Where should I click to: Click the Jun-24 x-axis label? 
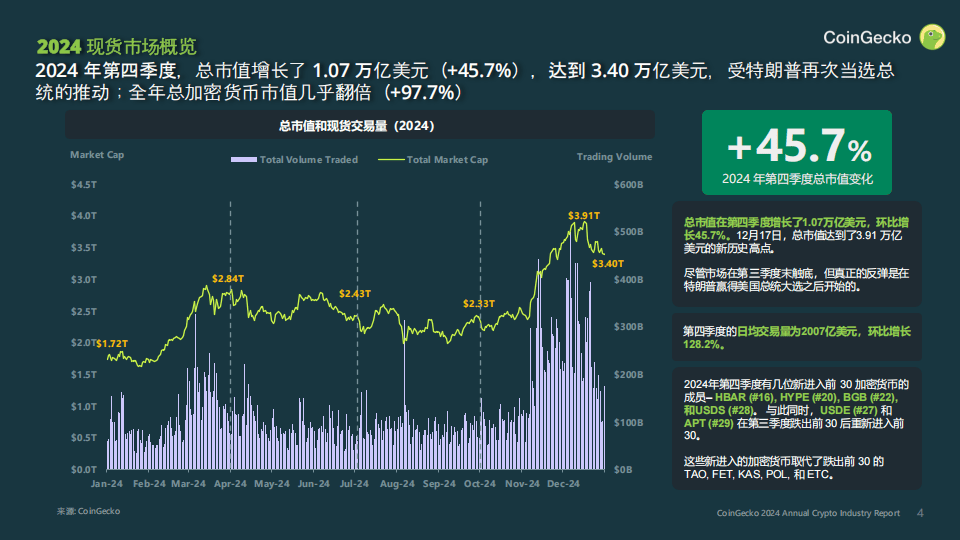coord(313,484)
